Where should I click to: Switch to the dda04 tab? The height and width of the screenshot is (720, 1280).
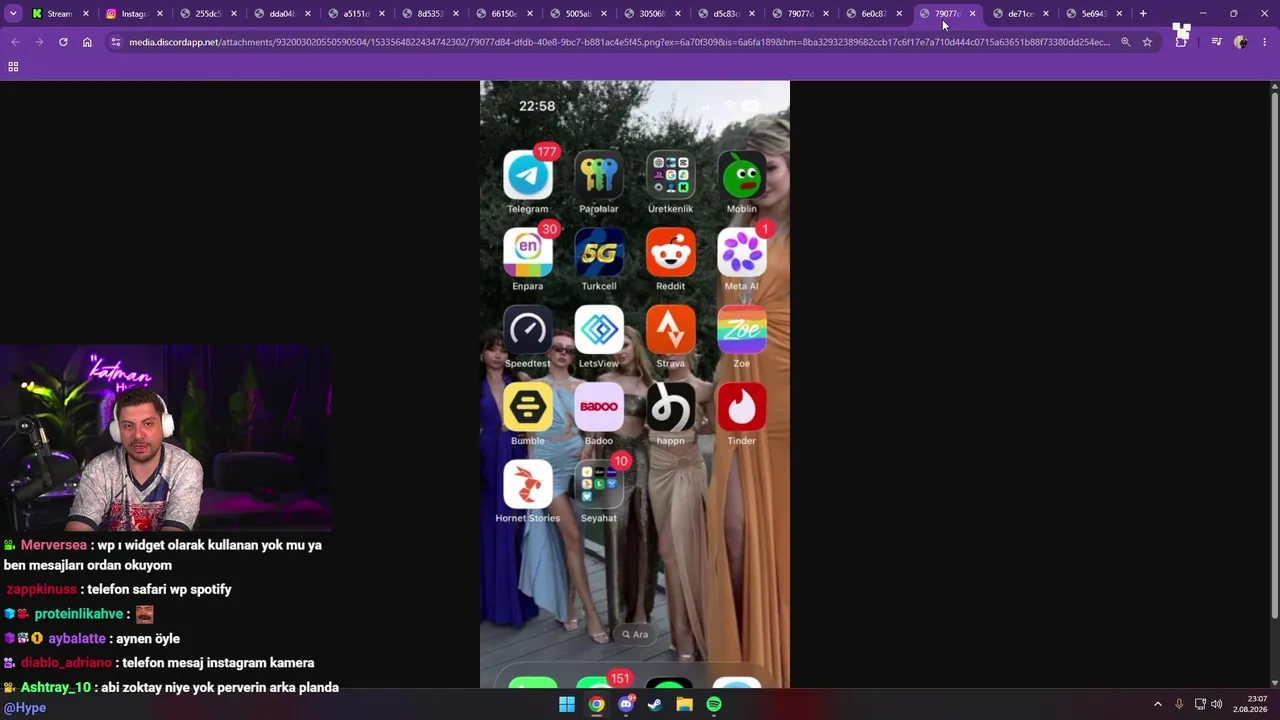pos(280,14)
